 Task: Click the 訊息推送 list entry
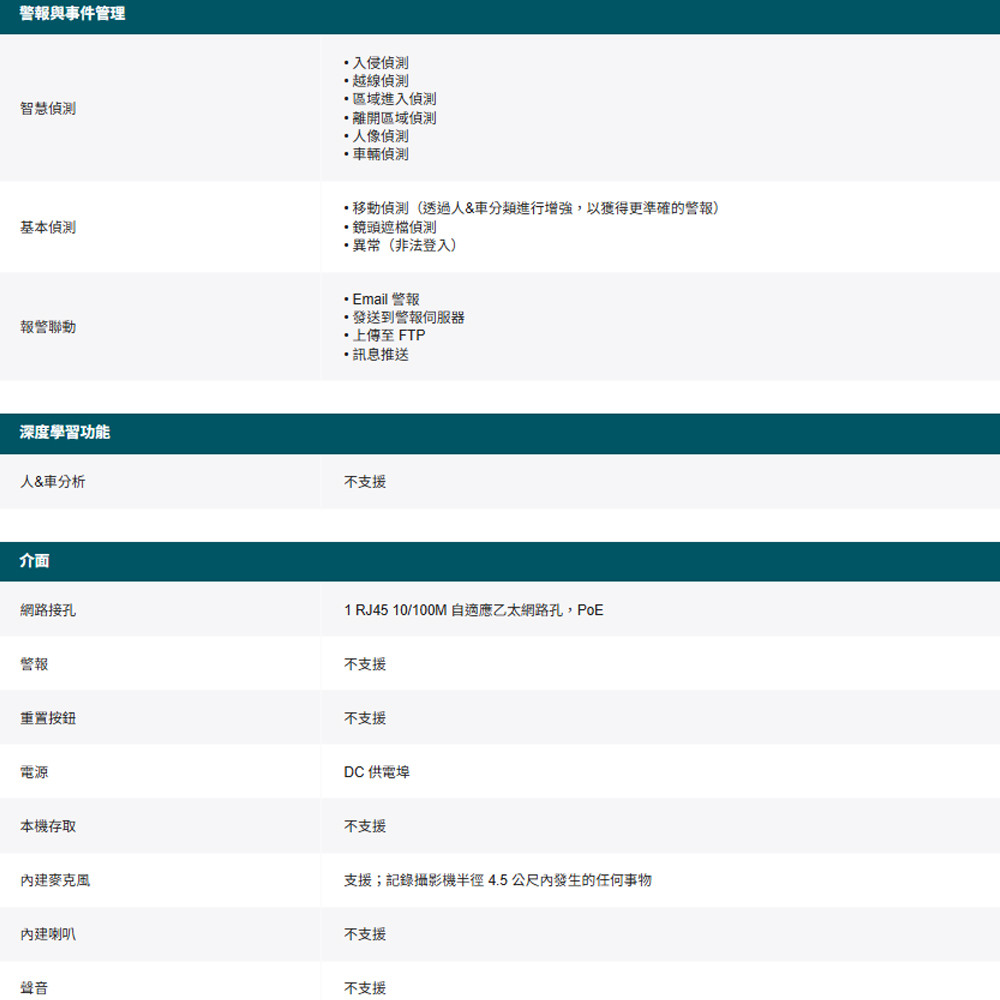tap(380, 354)
